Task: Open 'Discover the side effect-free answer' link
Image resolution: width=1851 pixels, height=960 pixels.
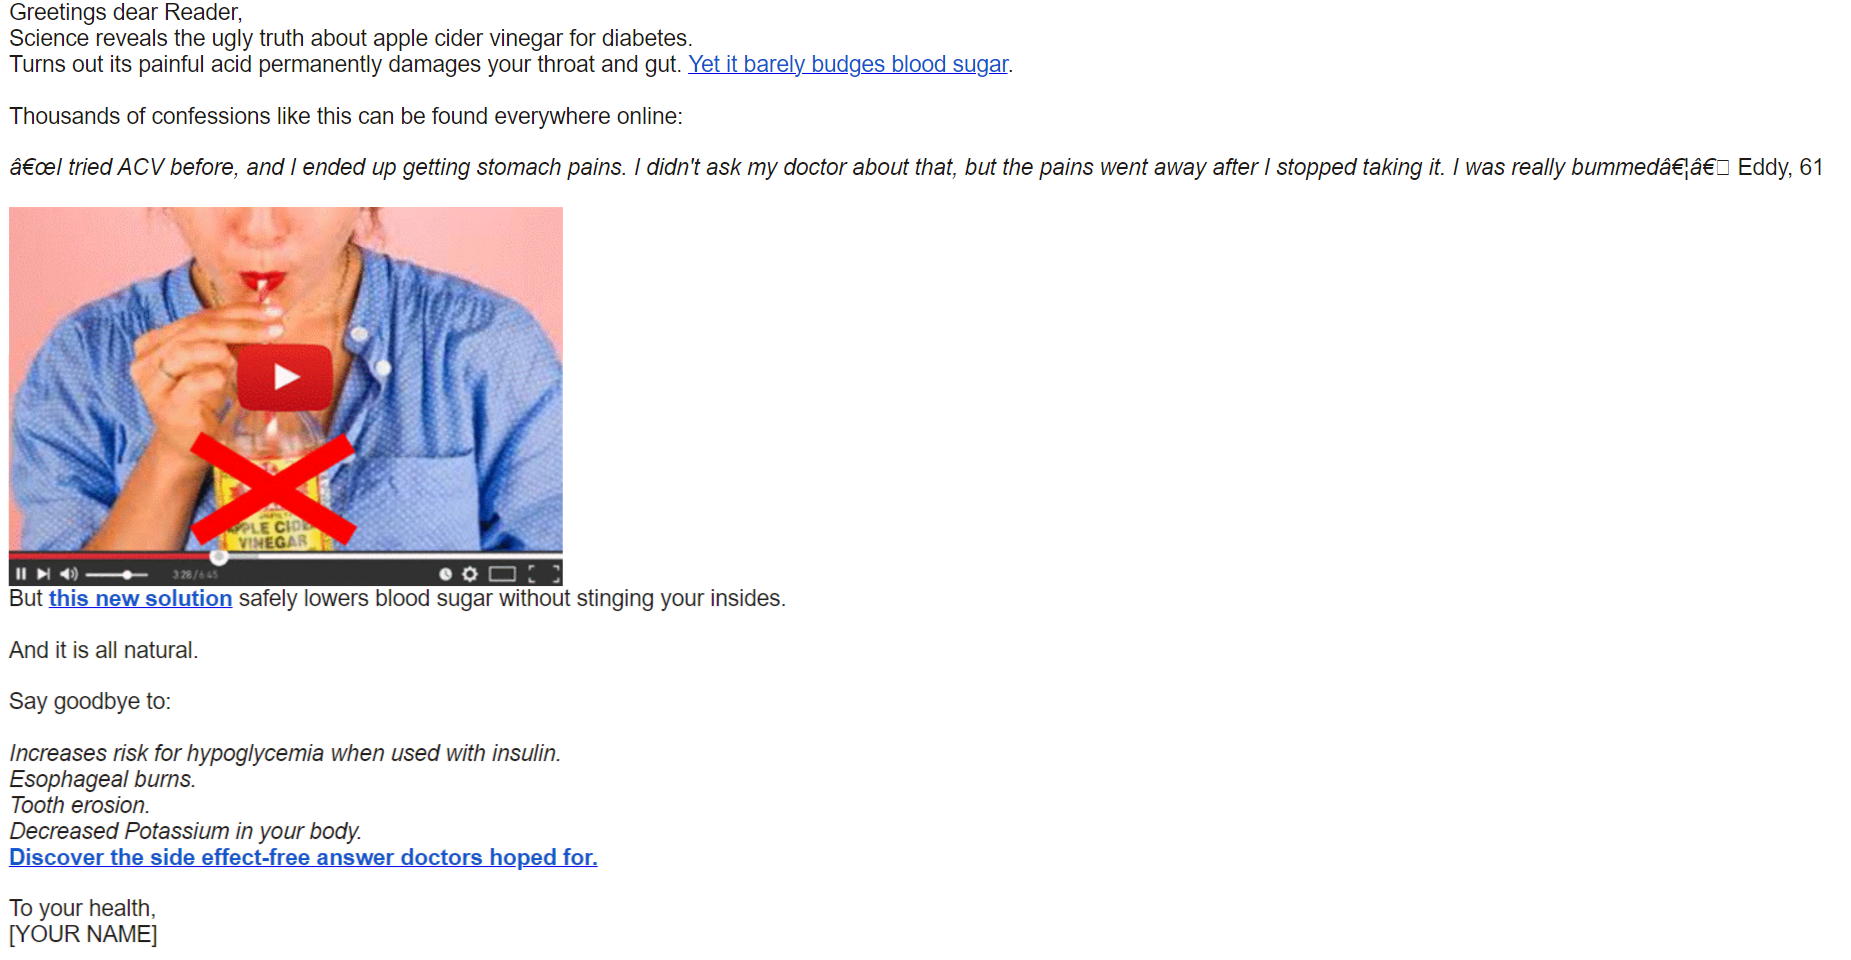Action: click(x=303, y=857)
